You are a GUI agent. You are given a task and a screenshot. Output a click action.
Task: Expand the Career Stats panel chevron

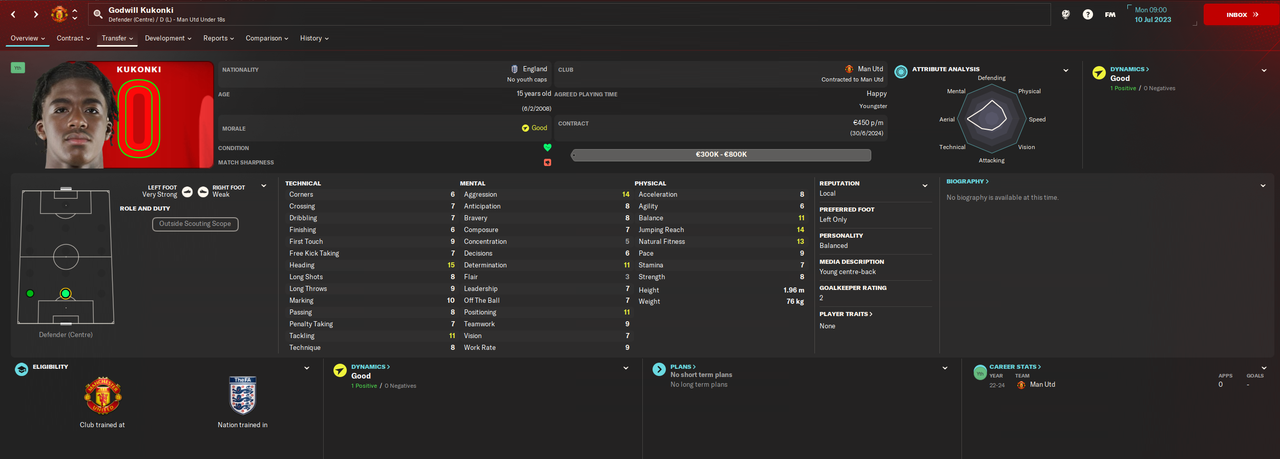pyautogui.click(x=1265, y=368)
